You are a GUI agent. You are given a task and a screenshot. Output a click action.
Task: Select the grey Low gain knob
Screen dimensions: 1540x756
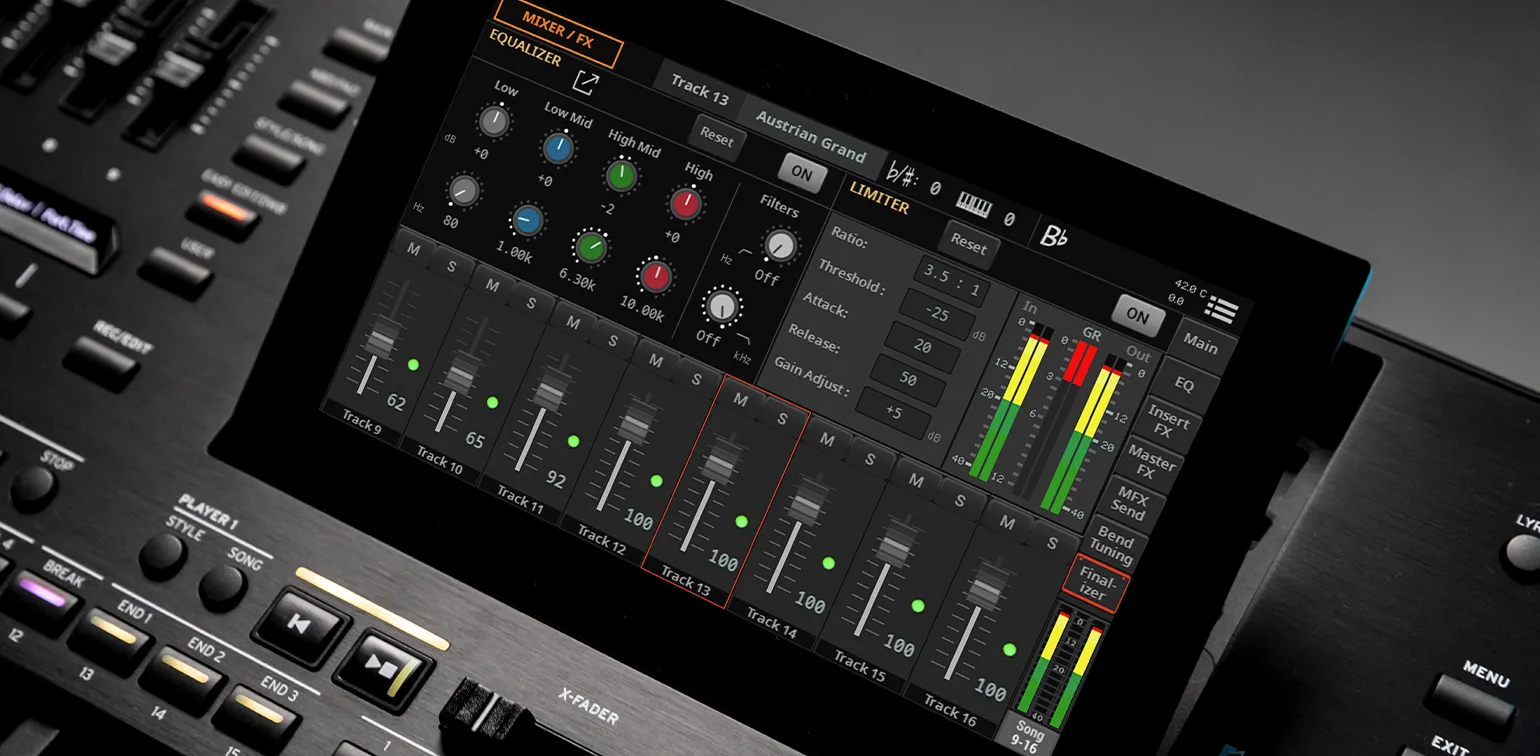493,121
